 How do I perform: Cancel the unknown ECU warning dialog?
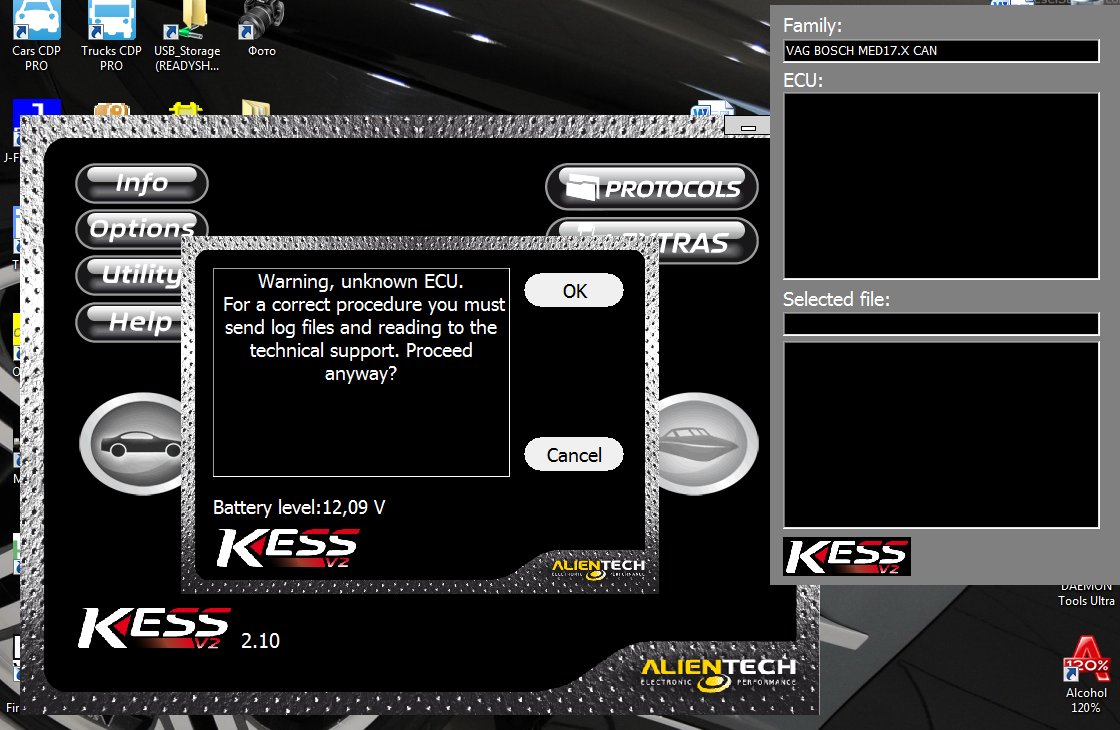574,455
